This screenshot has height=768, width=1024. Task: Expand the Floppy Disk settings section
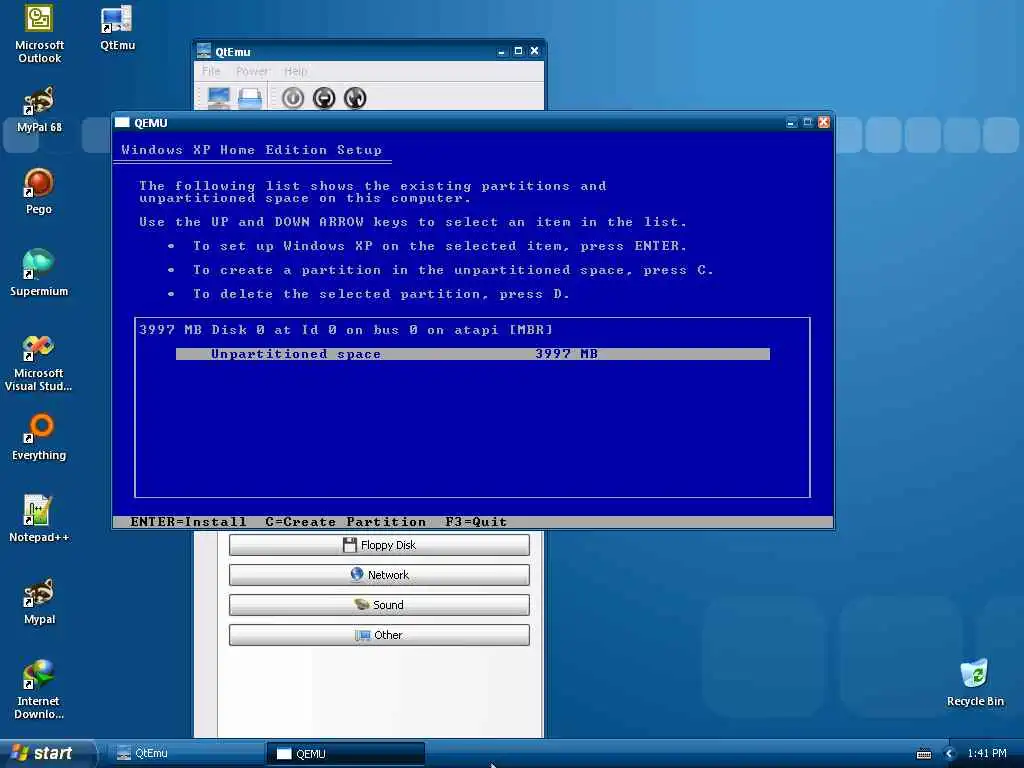click(379, 545)
